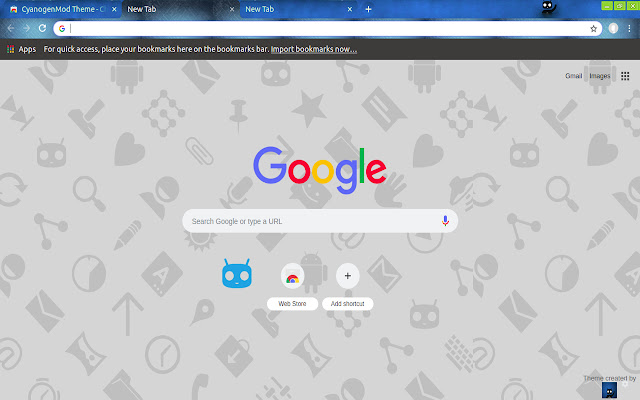Close the last New Tab
This screenshot has height=400, width=640.
click(x=349, y=9)
